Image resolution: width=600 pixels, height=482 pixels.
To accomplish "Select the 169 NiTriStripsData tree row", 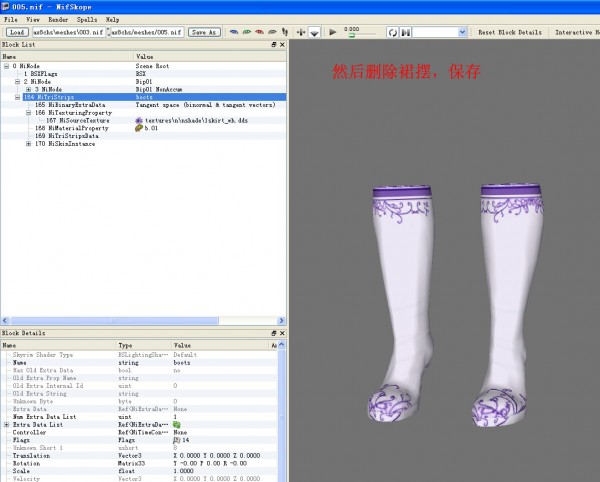I will [x=65, y=136].
